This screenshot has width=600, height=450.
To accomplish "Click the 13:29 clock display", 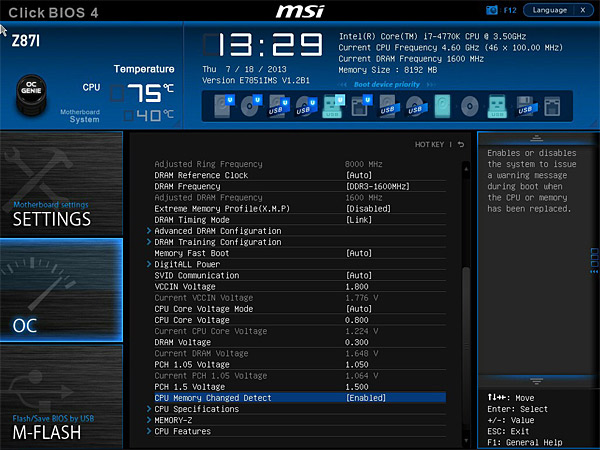I will (263, 45).
